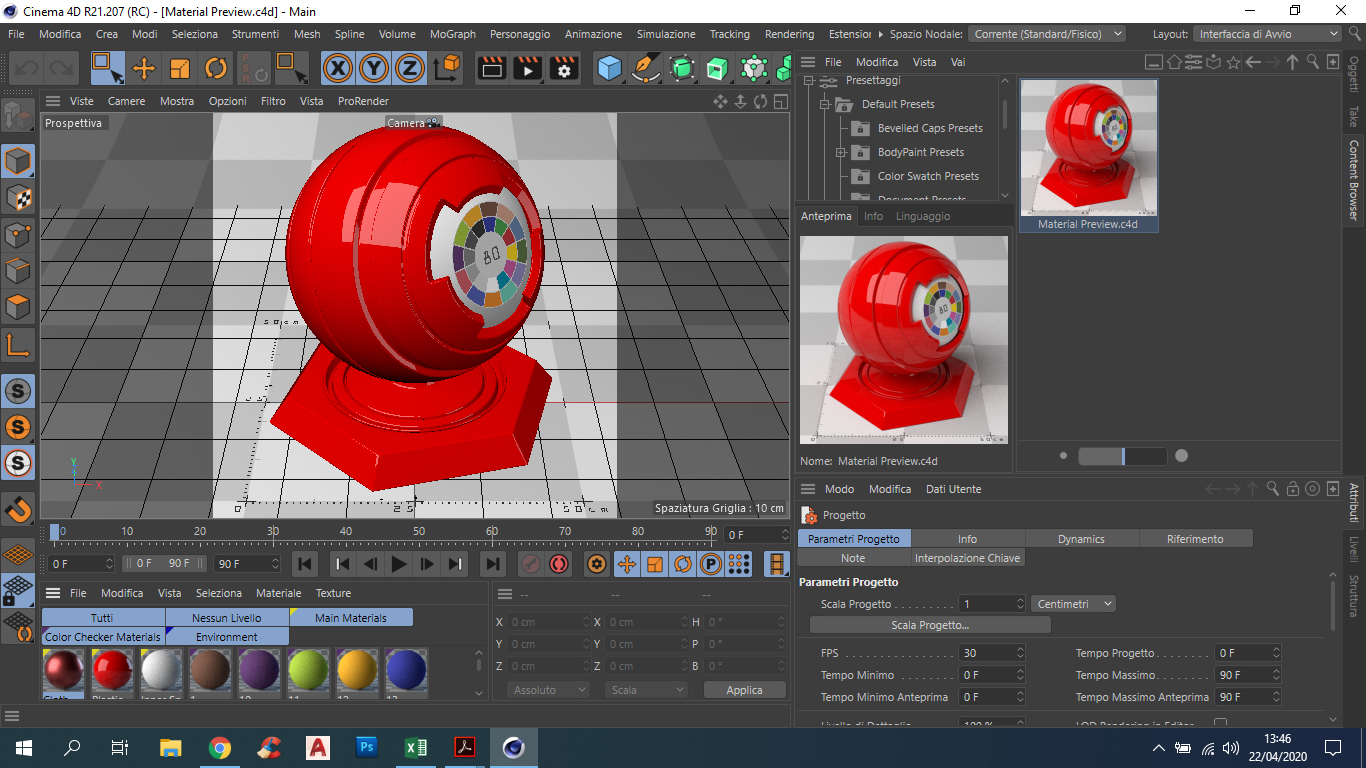This screenshot has height=768, width=1366.
Task: Open the viewport Filtro menu
Action: coord(273,101)
